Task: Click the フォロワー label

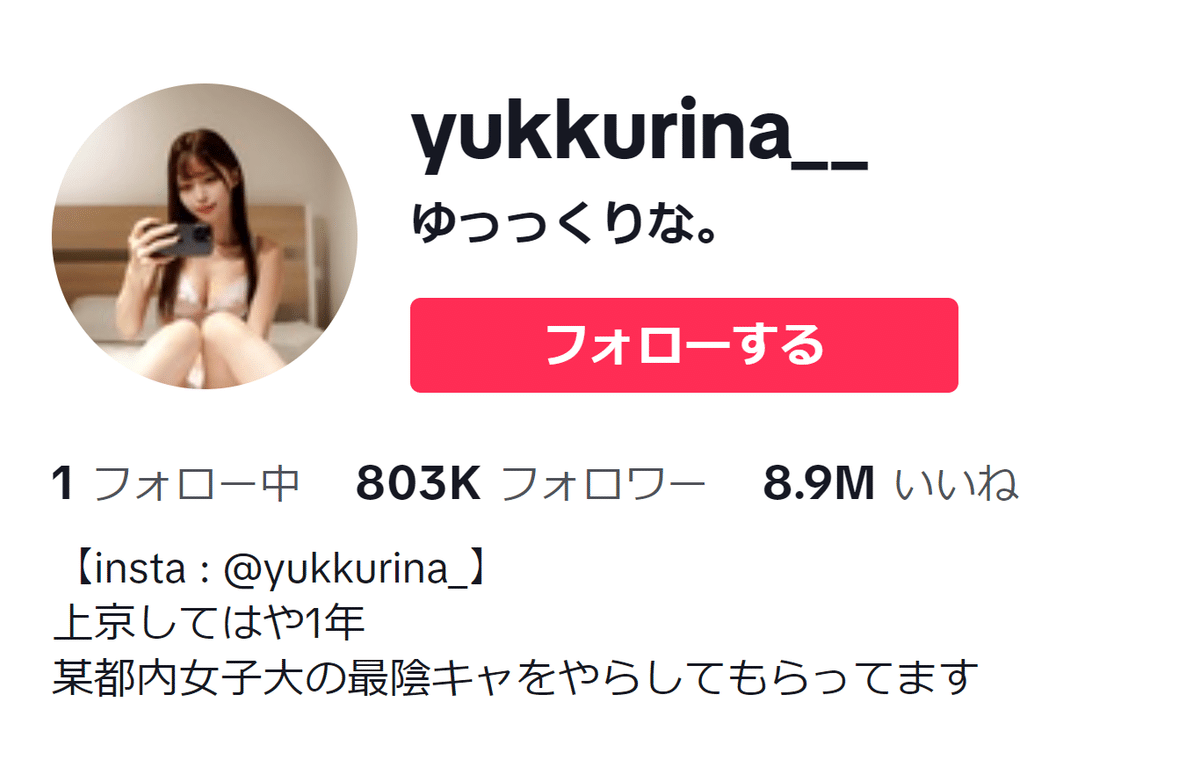Action: [x=603, y=484]
